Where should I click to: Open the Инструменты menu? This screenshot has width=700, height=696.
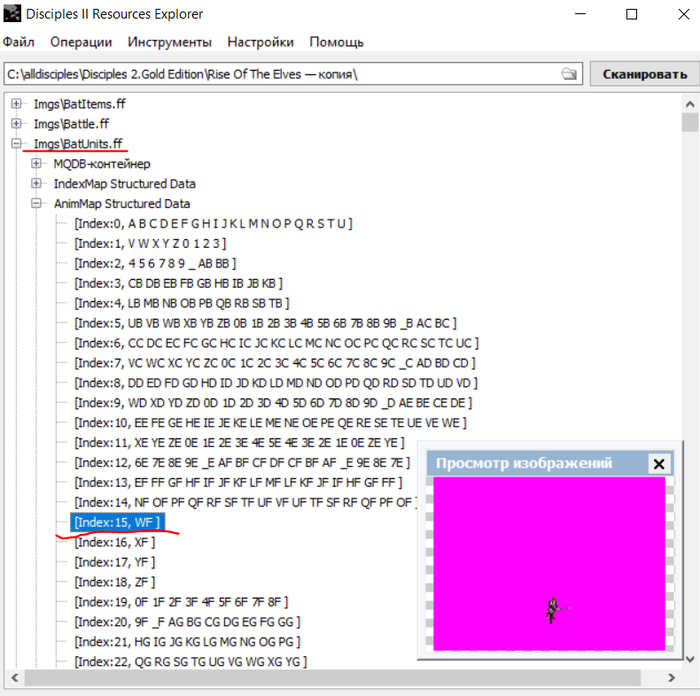tap(169, 42)
